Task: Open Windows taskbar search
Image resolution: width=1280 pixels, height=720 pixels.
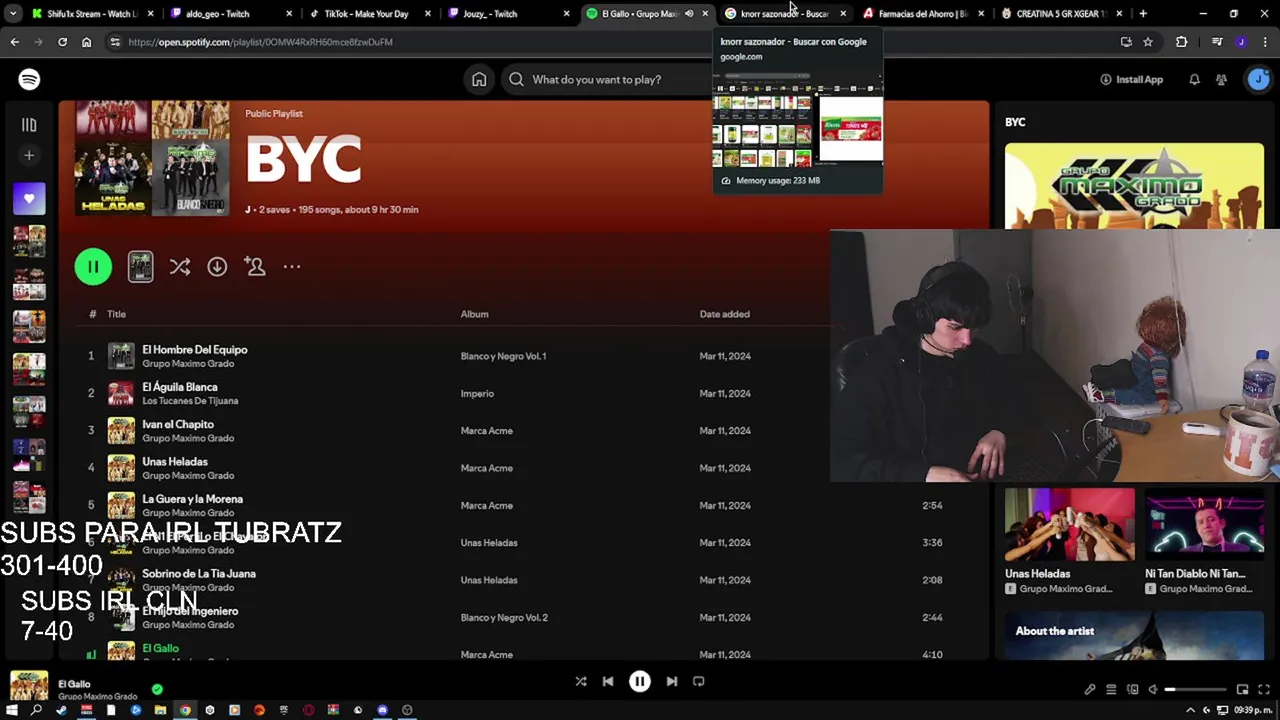Action: point(36,710)
